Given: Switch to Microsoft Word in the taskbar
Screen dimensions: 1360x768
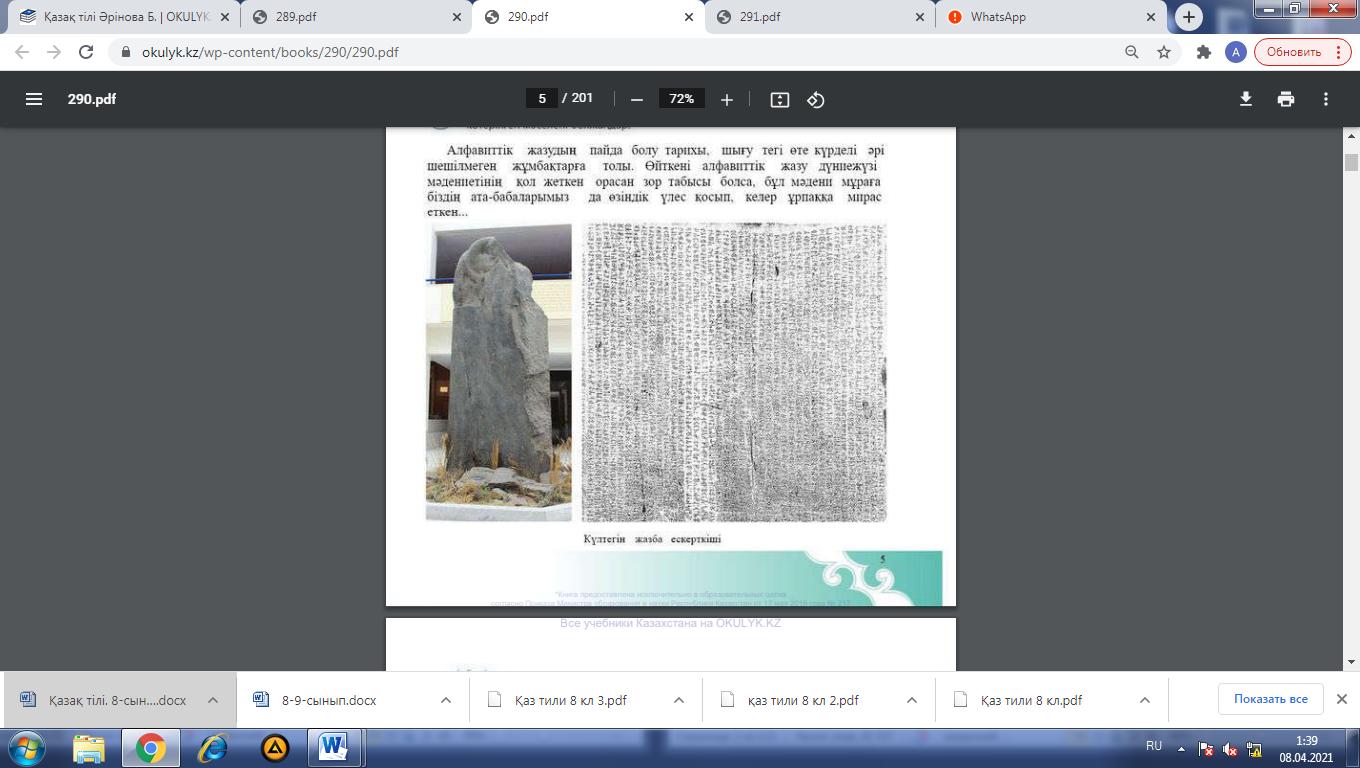Looking at the screenshot, I should point(332,748).
